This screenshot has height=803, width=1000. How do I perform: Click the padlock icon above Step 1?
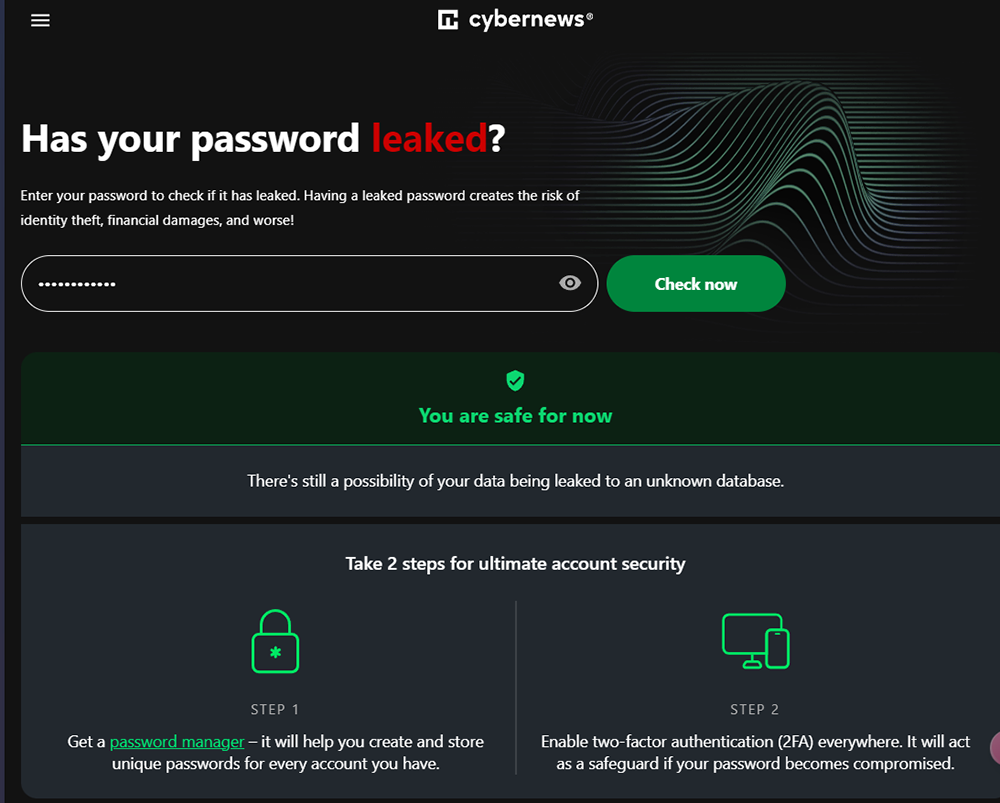click(276, 642)
